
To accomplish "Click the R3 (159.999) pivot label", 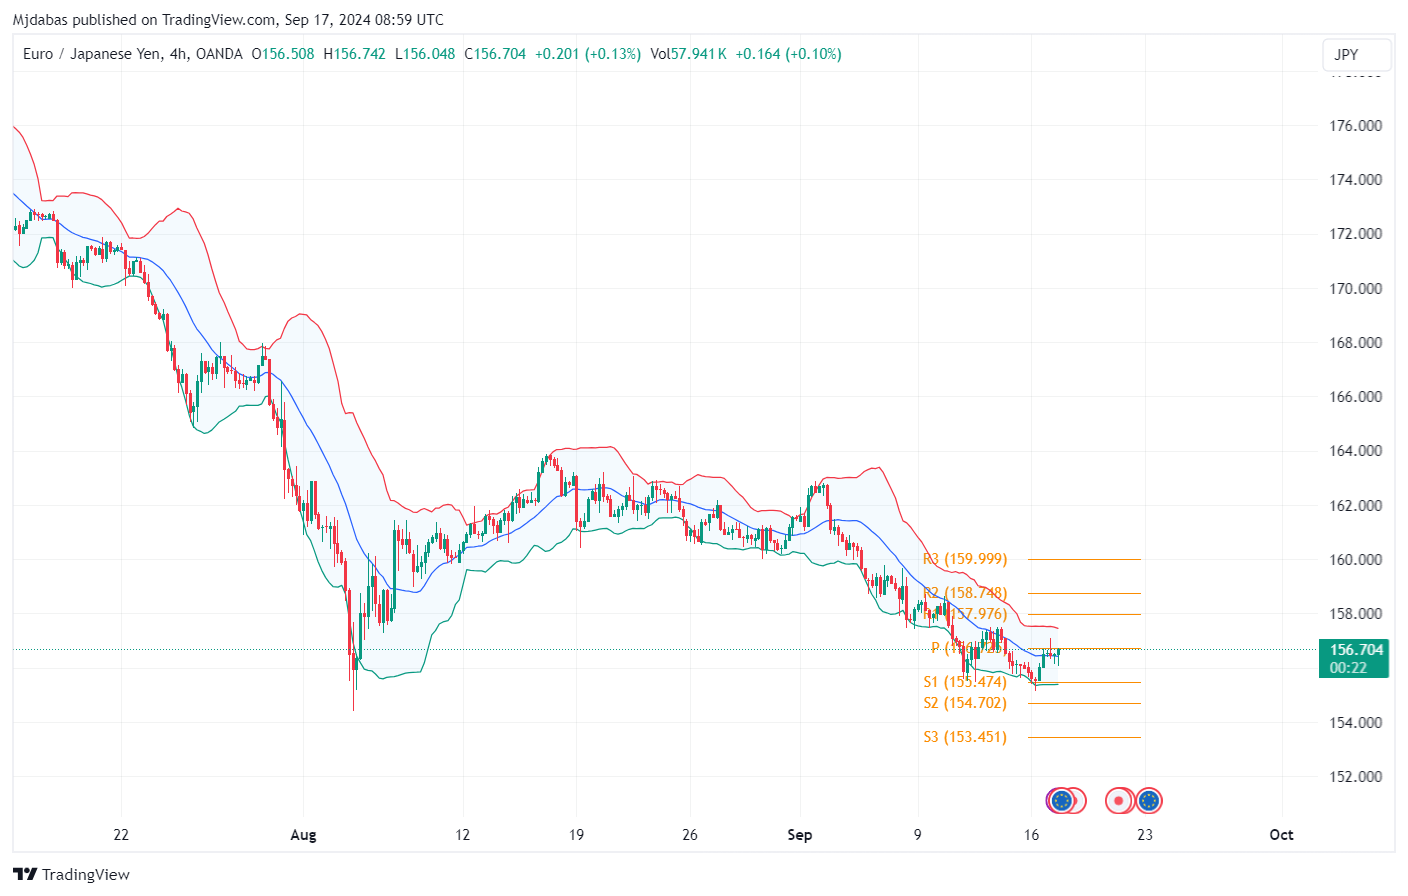I will (965, 559).
